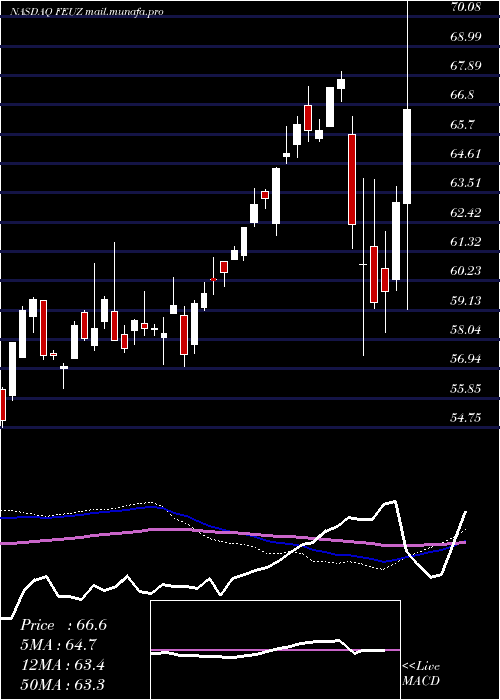The image size is (500, 700).
Task: Click the 5MA : 64.7 readout
Action: tap(58, 645)
